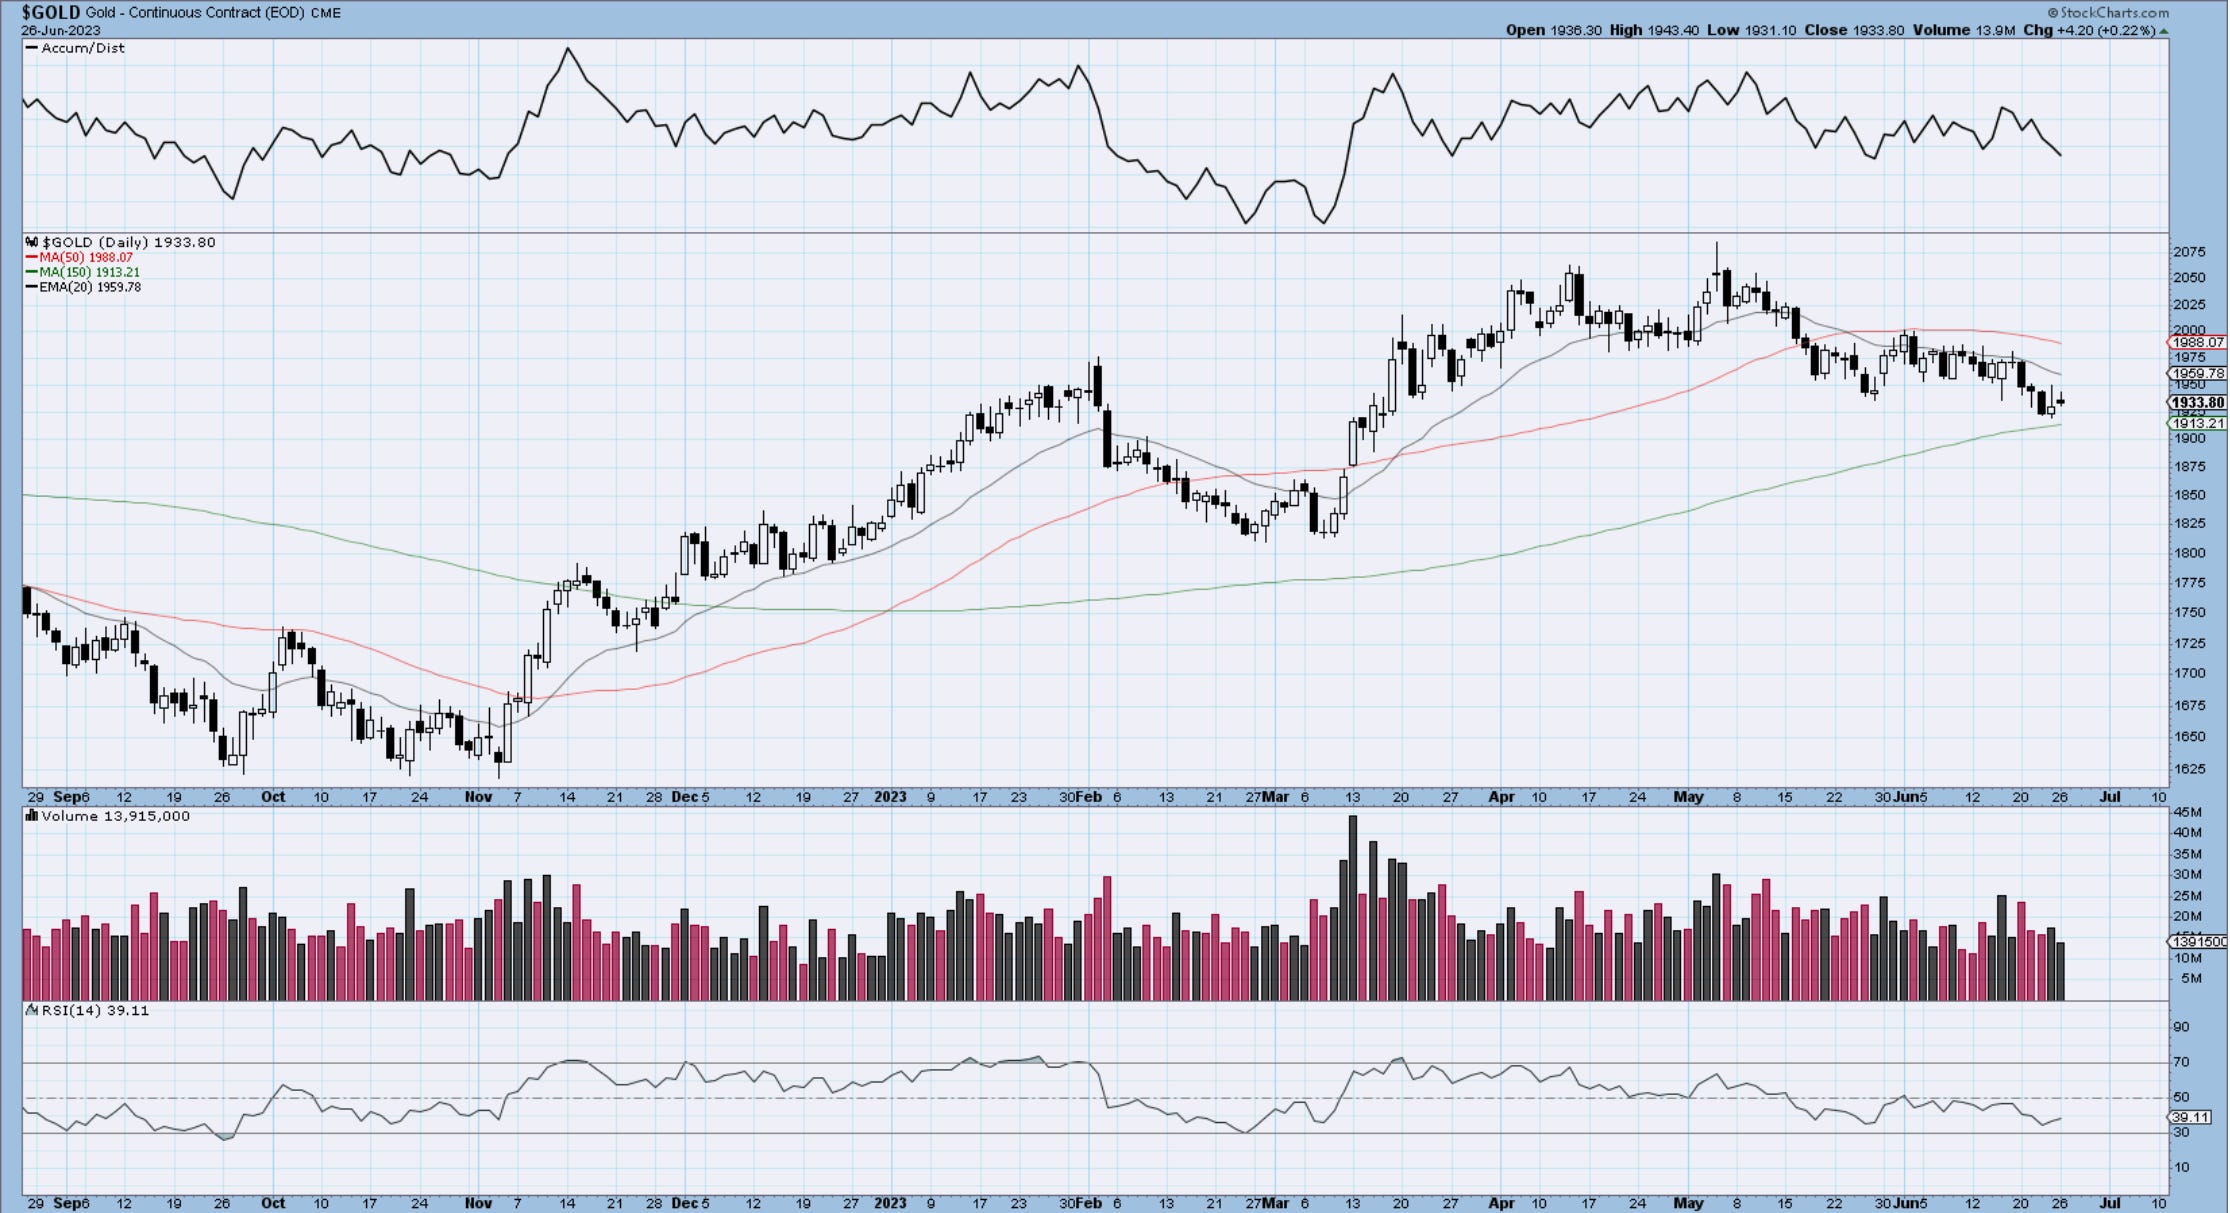Click the Close 1933.80 value in the header
This screenshot has height=1213, width=2230.
click(1878, 30)
